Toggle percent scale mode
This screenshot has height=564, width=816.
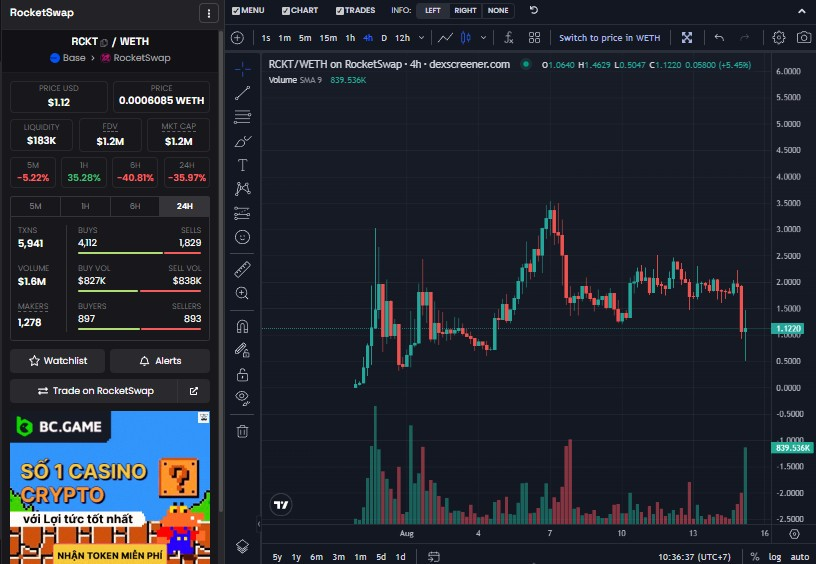[755, 557]
